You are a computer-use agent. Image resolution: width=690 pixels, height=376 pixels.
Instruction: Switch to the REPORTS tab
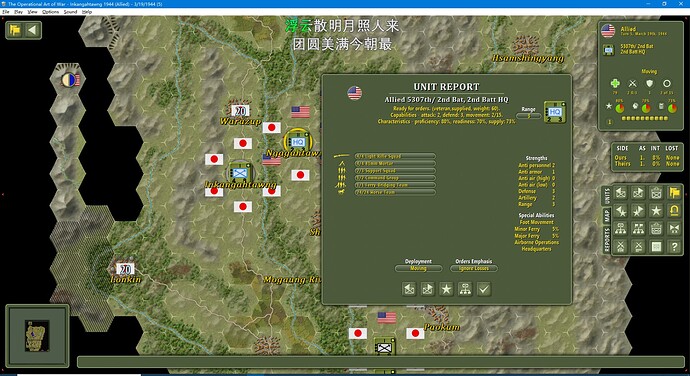coord(607,240)
